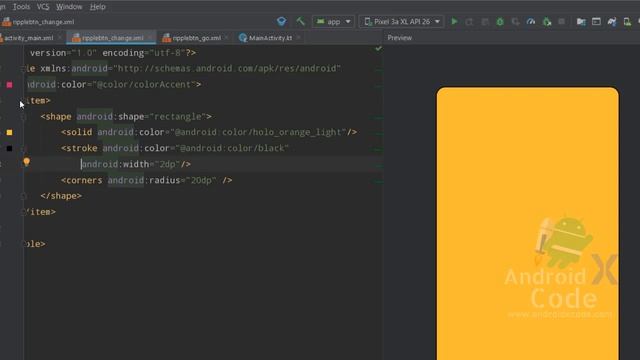
Task: Close the activity_main.xml tab
Action: pos(60,38)
